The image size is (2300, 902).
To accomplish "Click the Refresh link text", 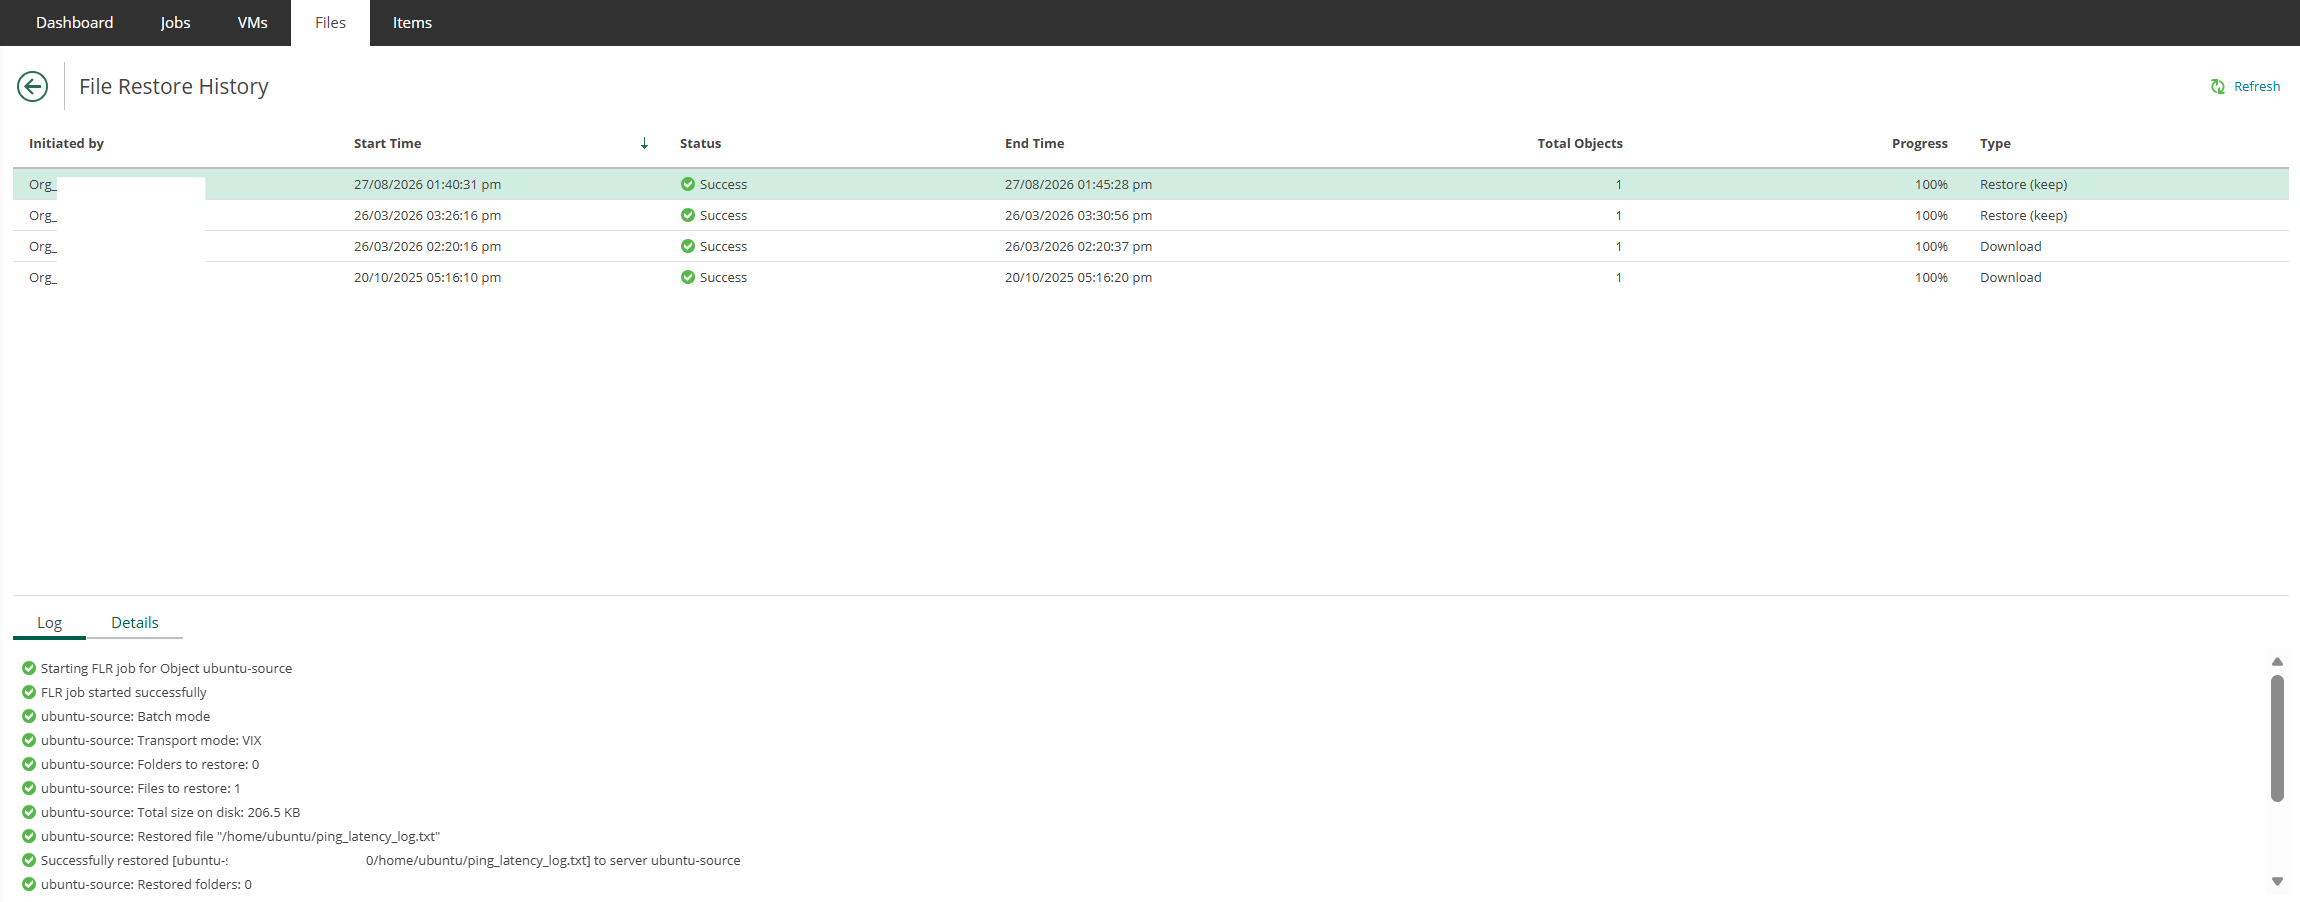I will pos(2257,87).
